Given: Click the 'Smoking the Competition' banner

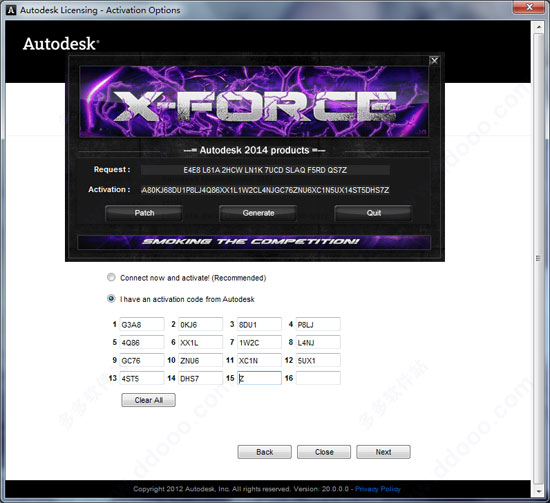Looking at the screenshot, I should tap(254, 242).
